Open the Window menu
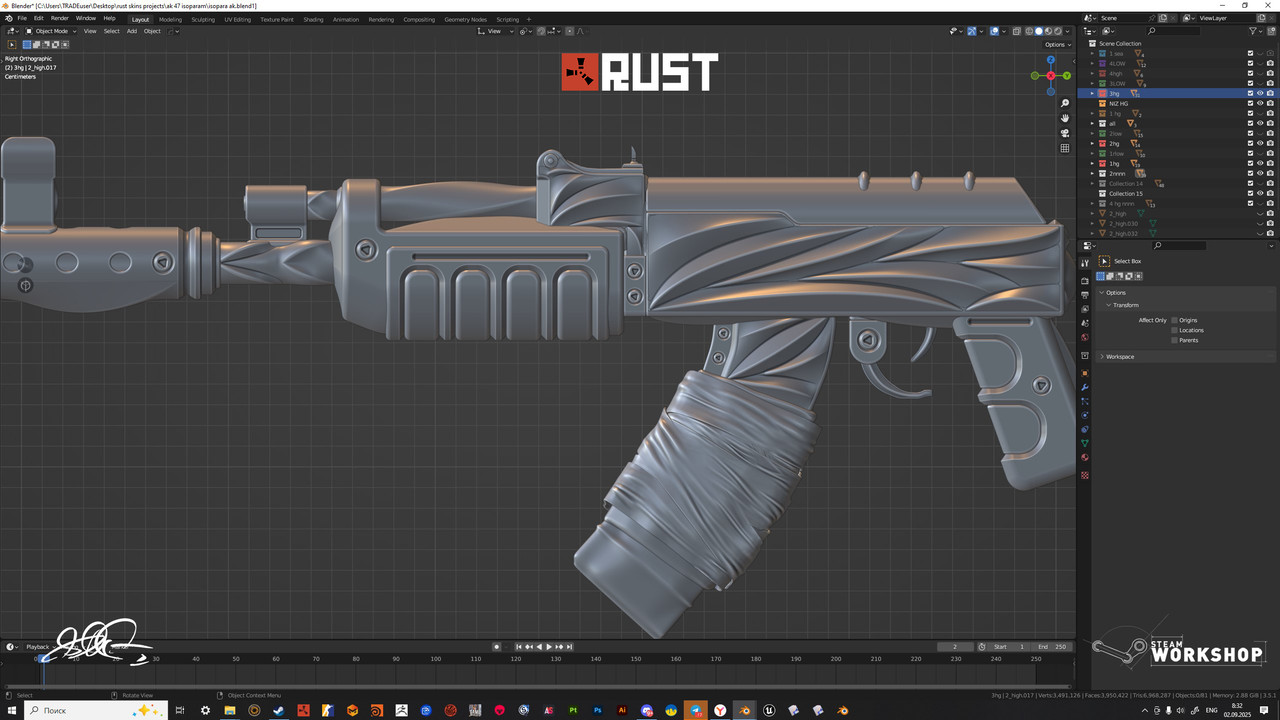 coord(86,18)
